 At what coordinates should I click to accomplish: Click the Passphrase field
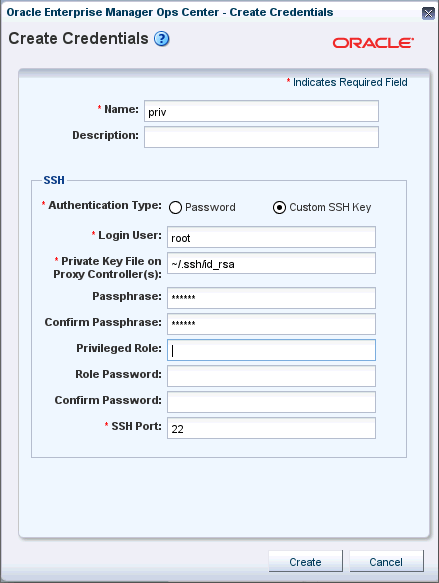click(271, 298)
